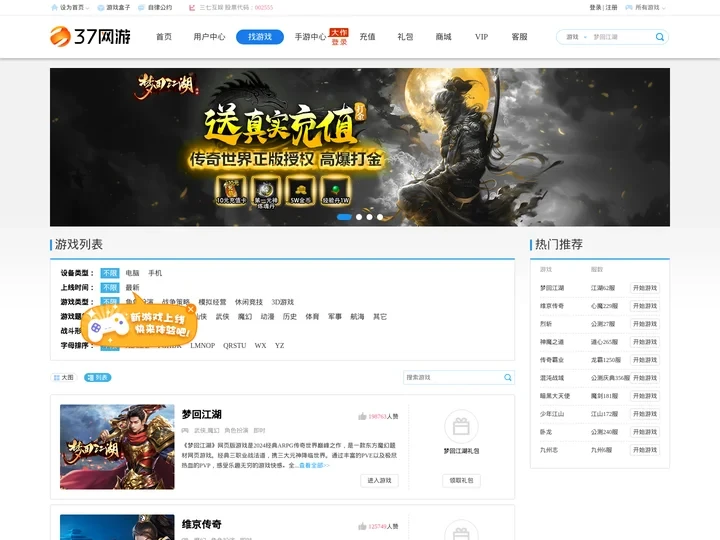Filter game type by 模拟经营
720x540 pixels.
pyautogui.click(x=212, y=302)
